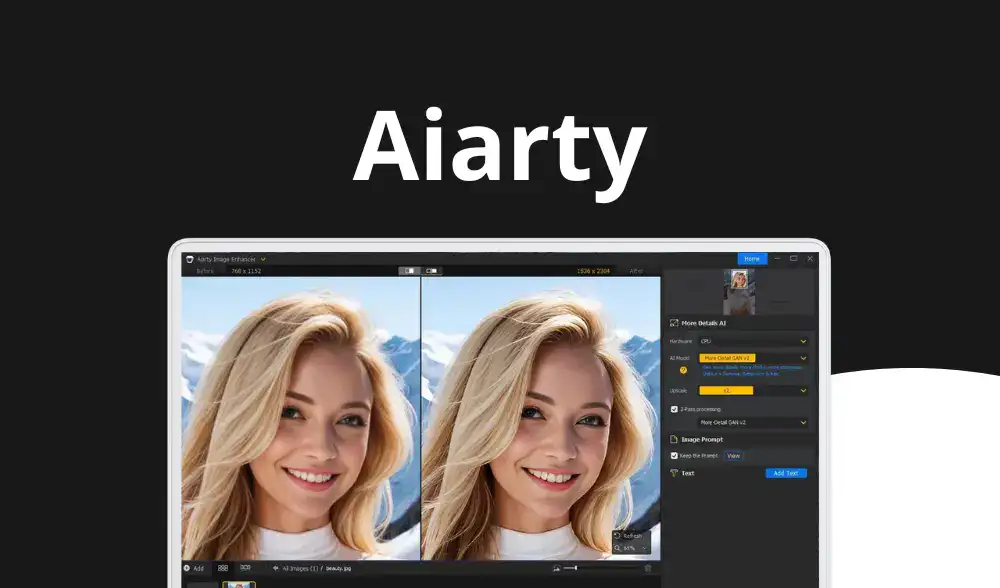Click the Add Text button

[786, 473]
